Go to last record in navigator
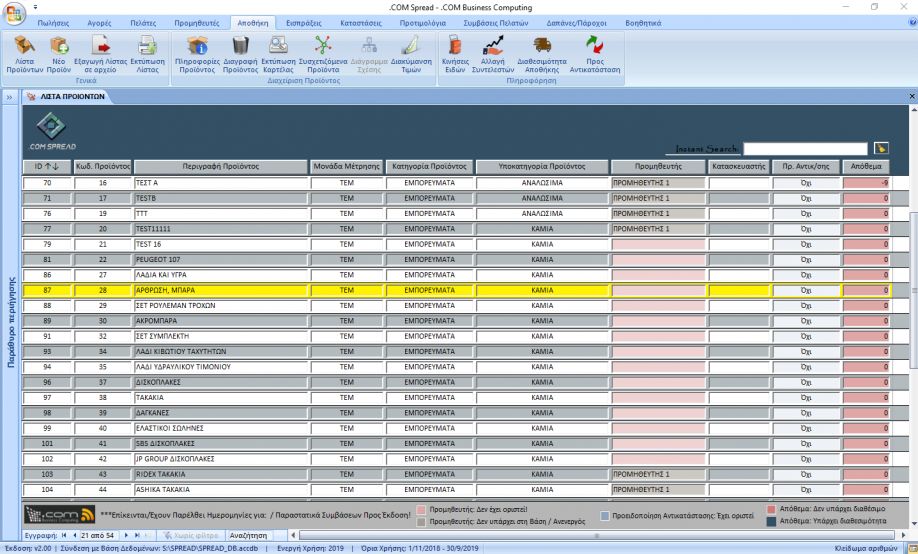 [137, 535]
